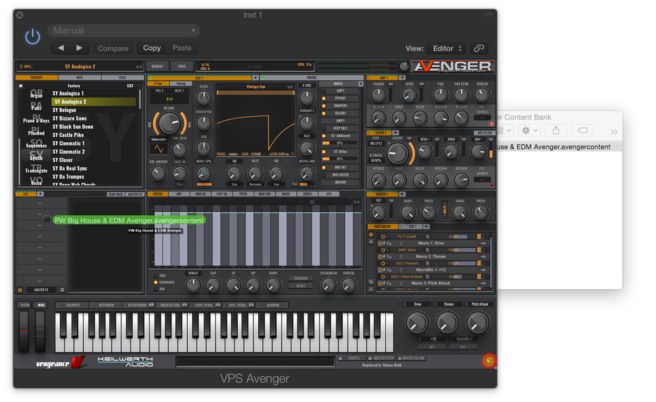656x402 pixels.
Task: Click the filter cutoff knob
Action: tap(399, 153)
